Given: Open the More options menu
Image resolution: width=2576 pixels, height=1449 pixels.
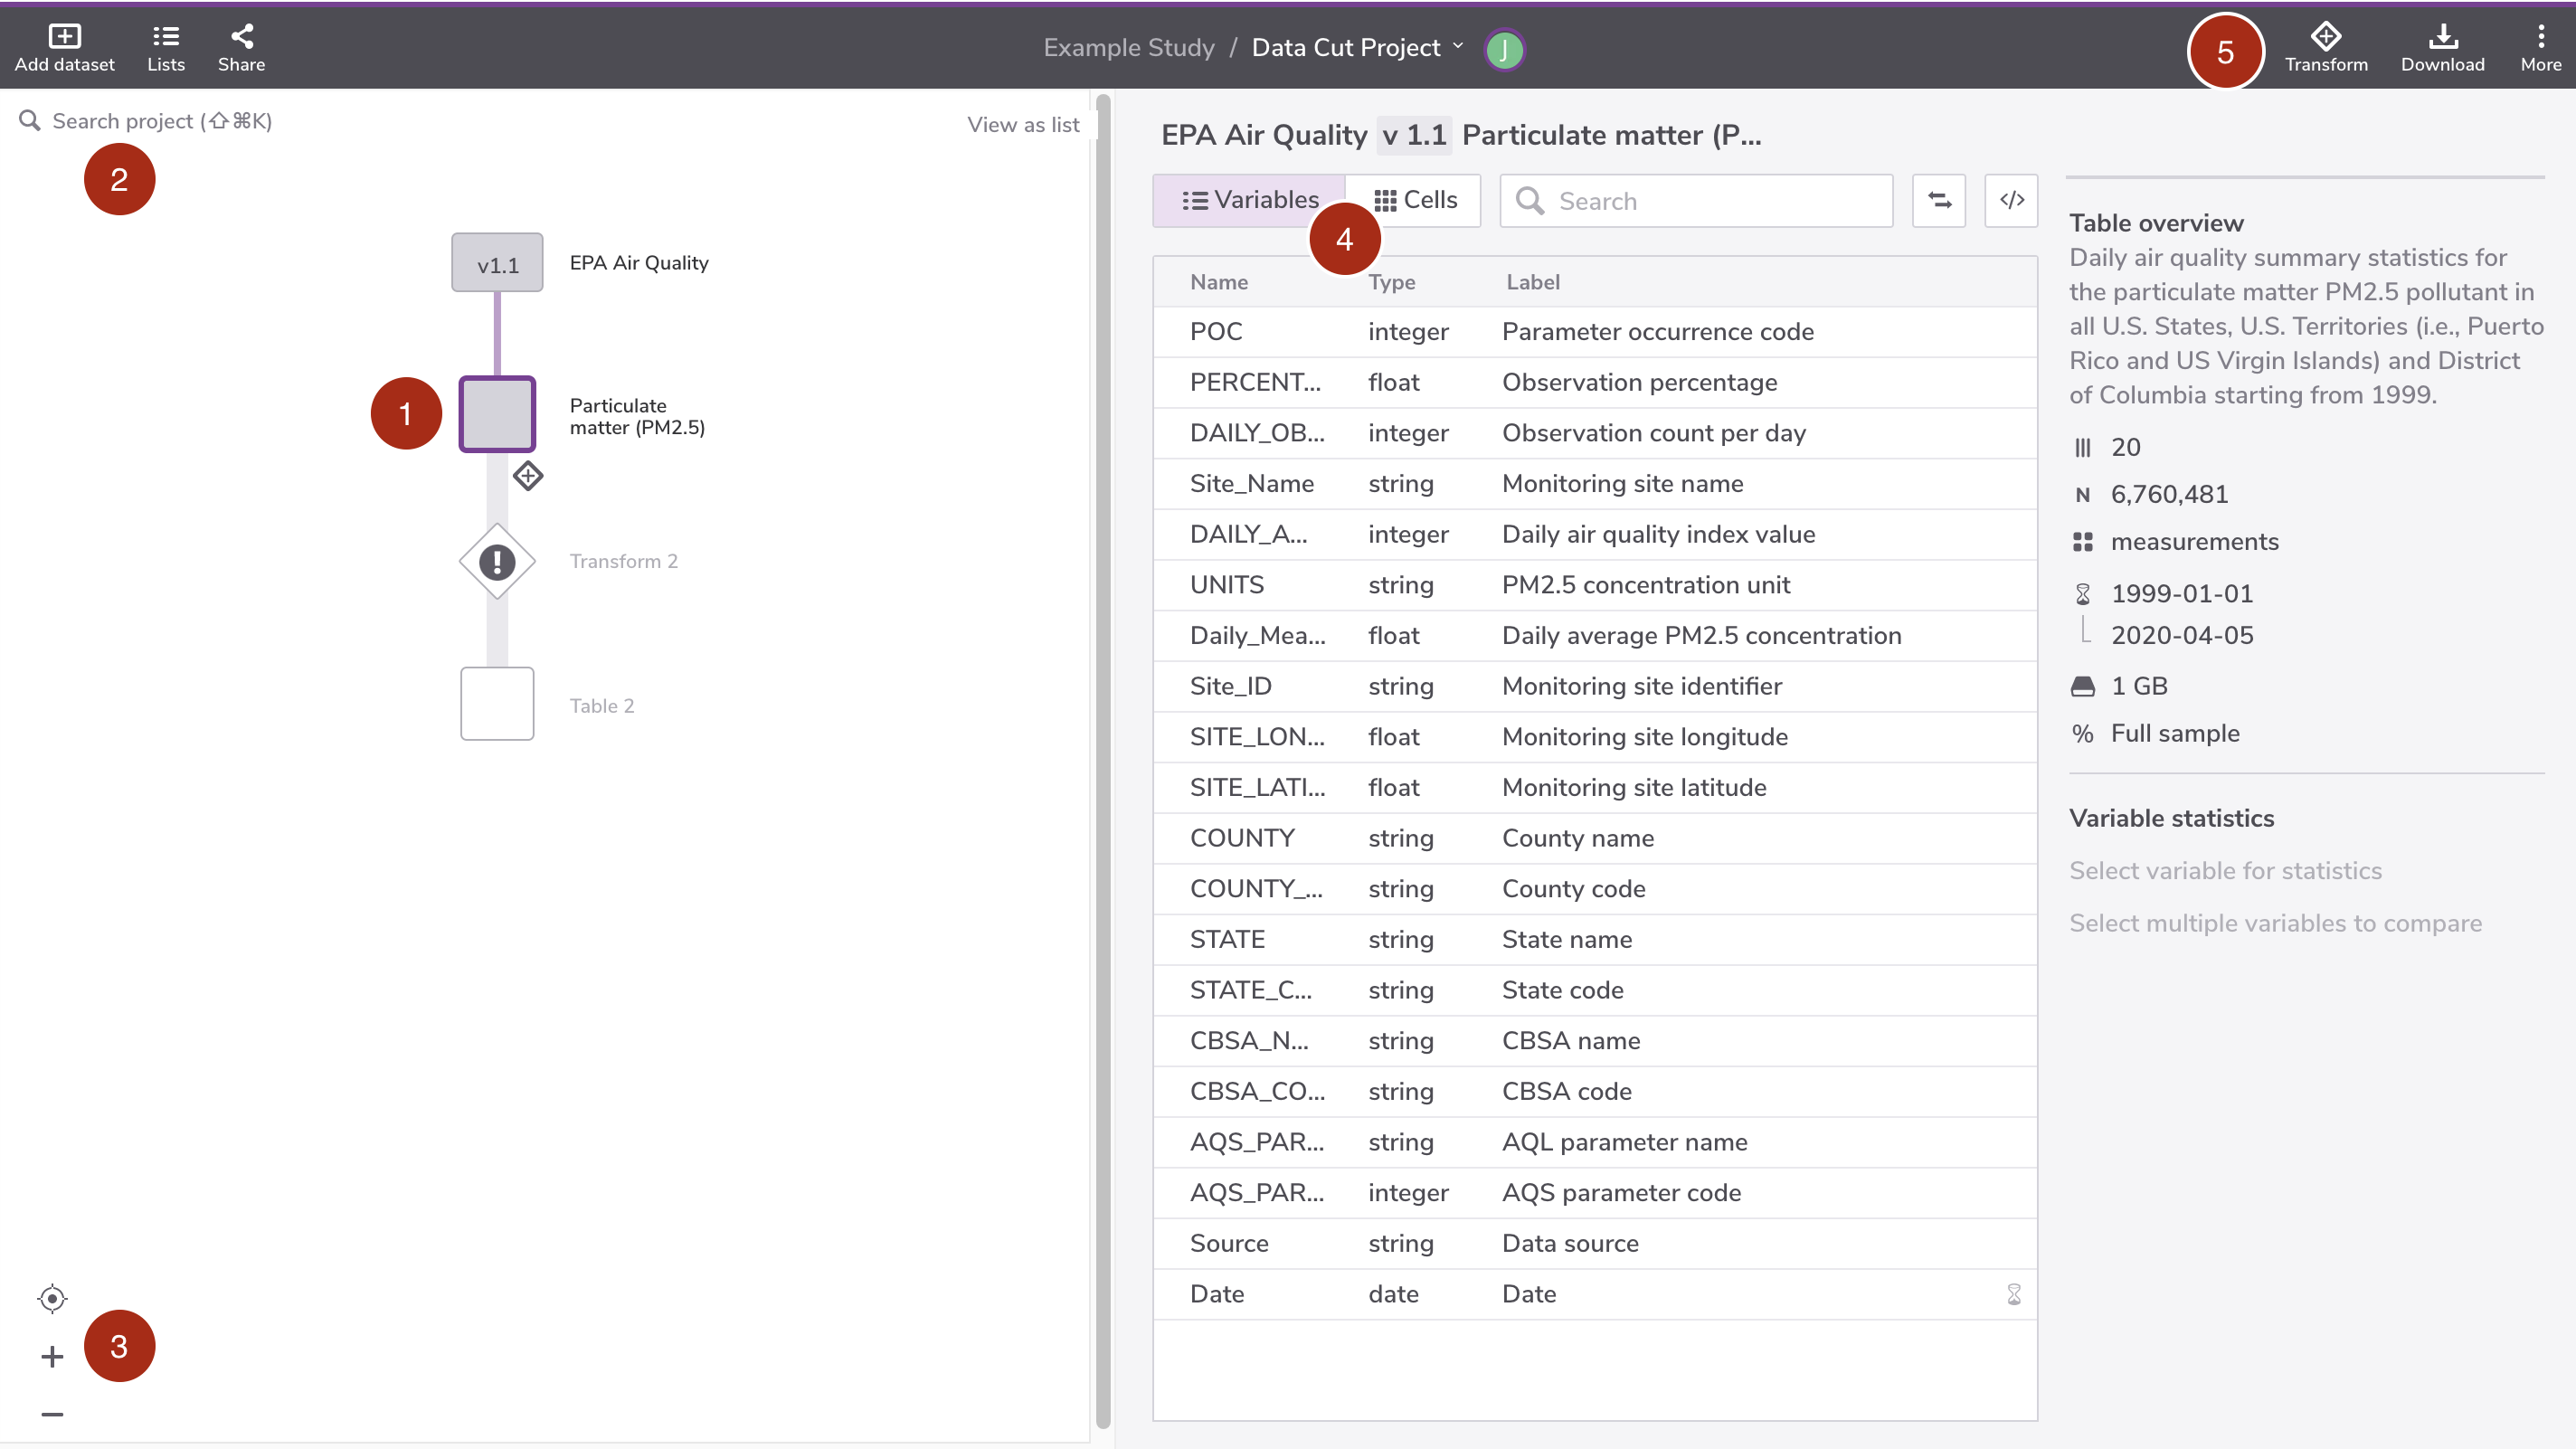Looking at the screenshot, I should coord(2541,47).
